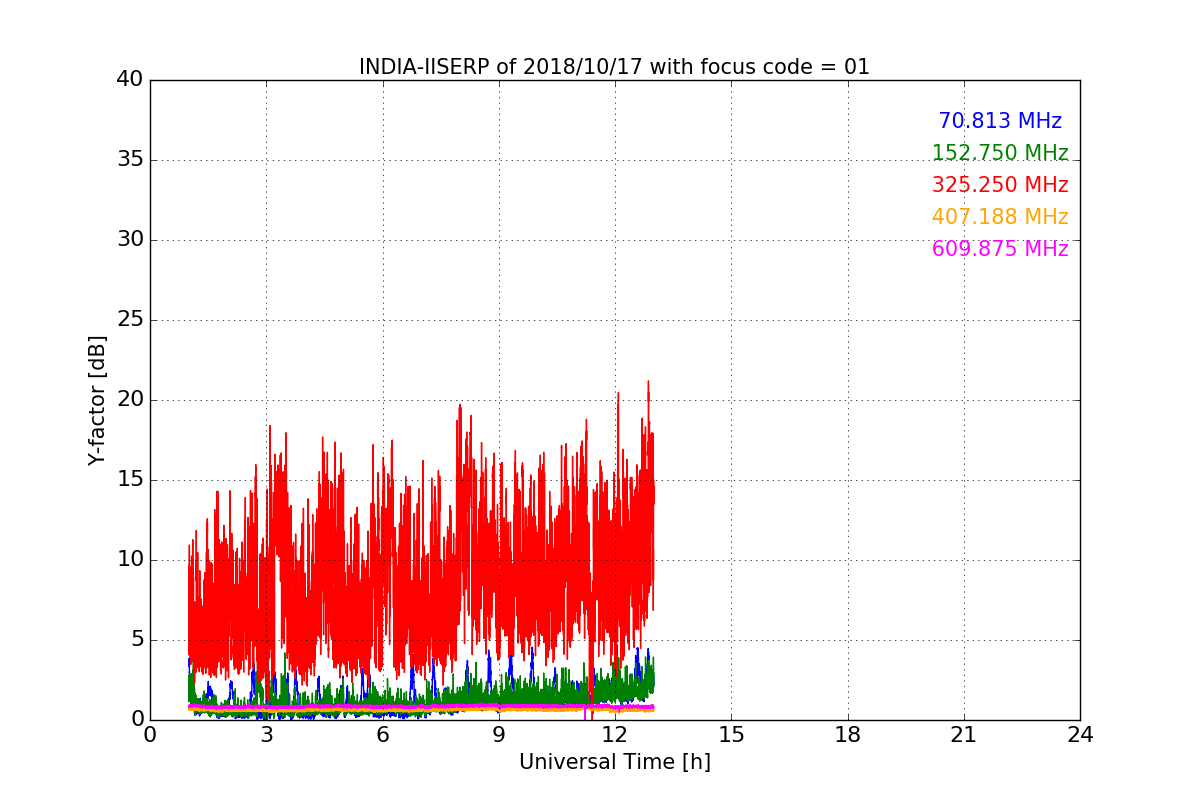Click the x-axis tick label 24
1200x800 pixels.
[1080, 734]
